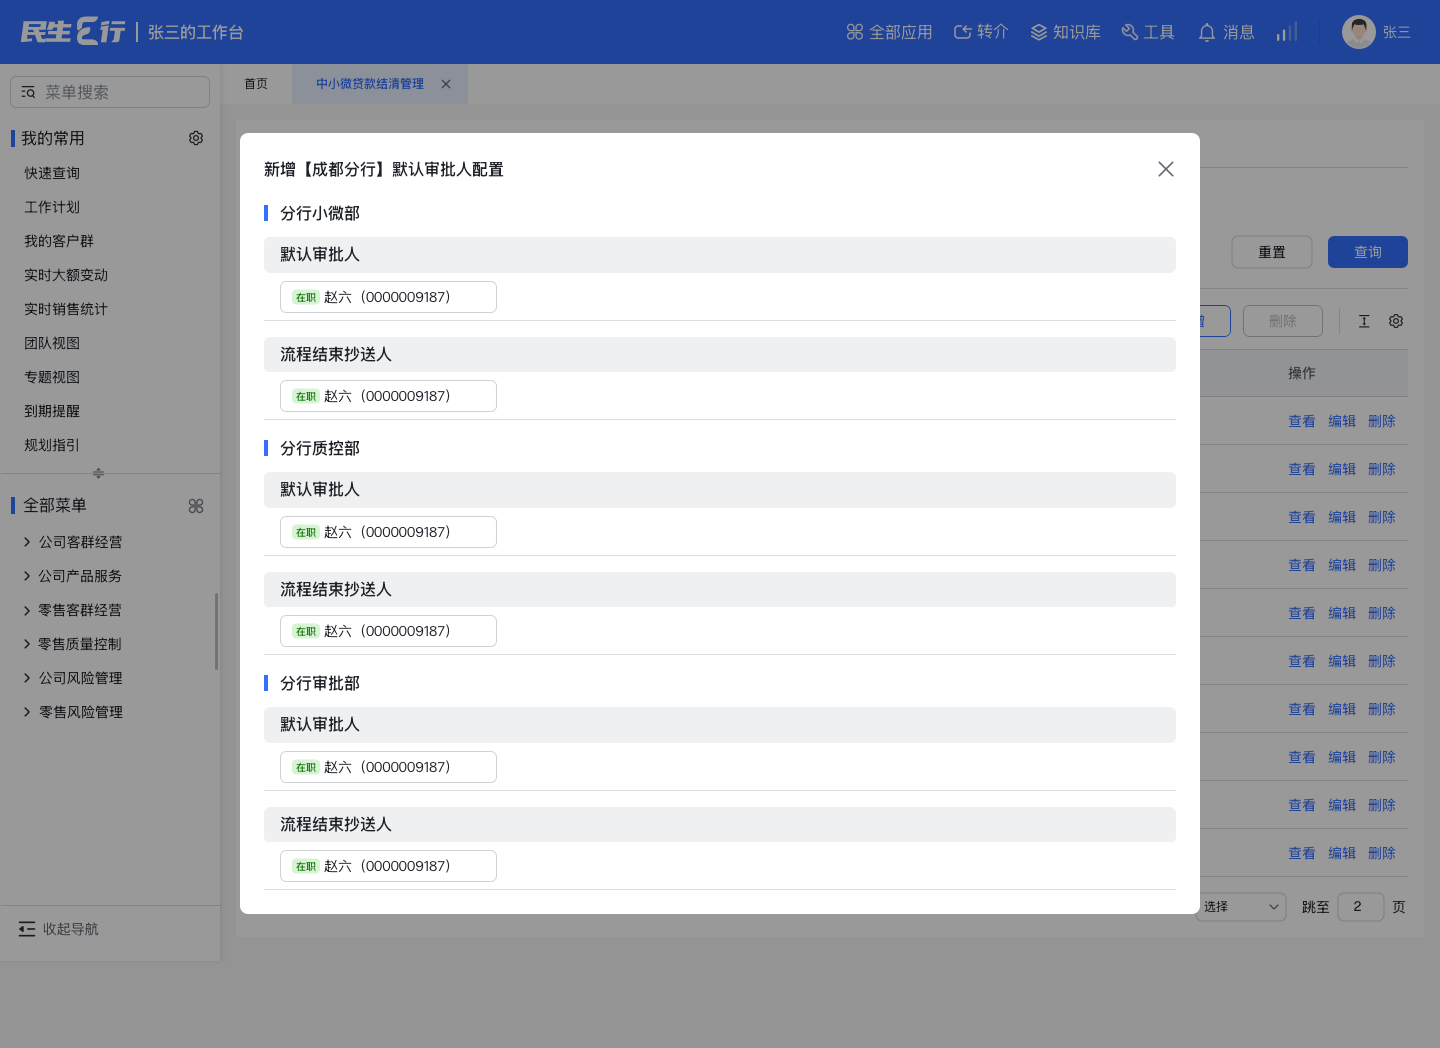Image resolution: width=1440 pixels, height=1048 pixels.
Task: Click the 民生E行 logo
Action: pos(73,32)
